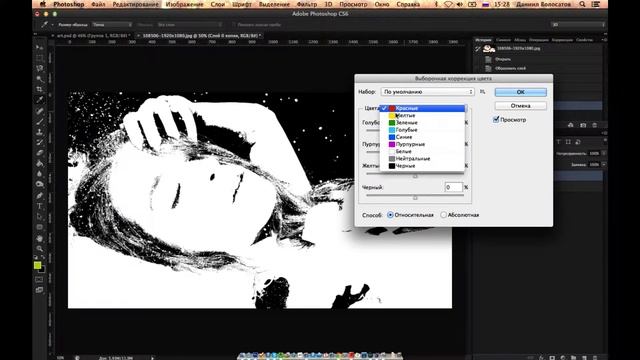Change screen mode via toolbox icon
The width and height of the screenshot is (640, 360).
[39, 290]
